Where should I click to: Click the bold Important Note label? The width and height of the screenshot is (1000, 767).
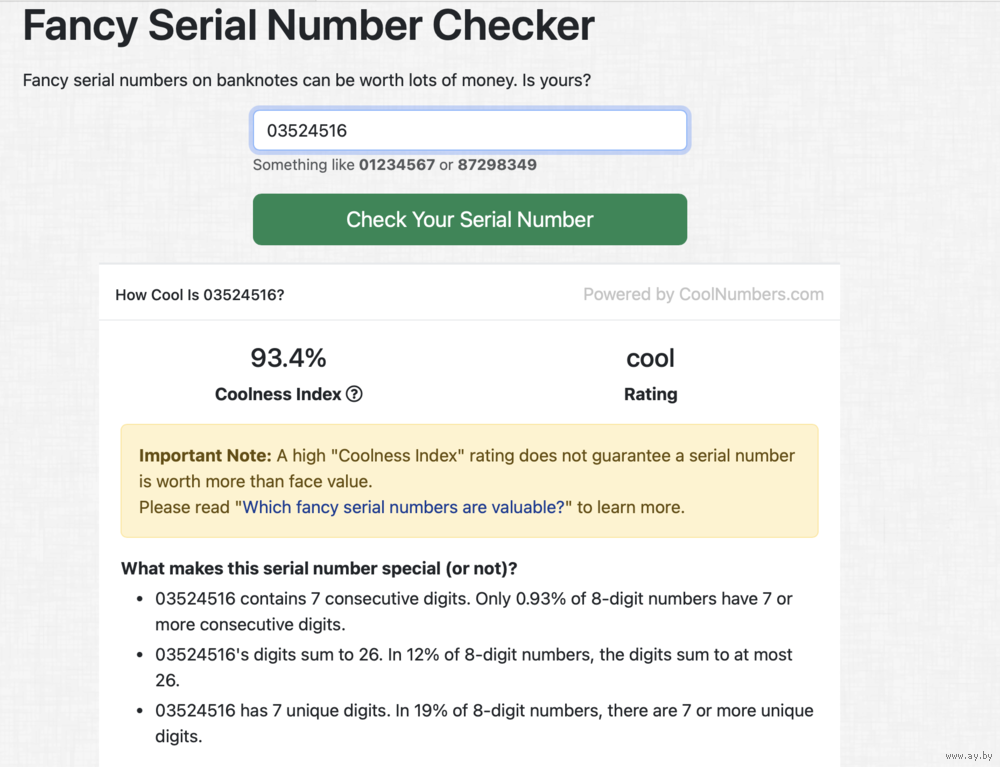click(x=205, y=455)
